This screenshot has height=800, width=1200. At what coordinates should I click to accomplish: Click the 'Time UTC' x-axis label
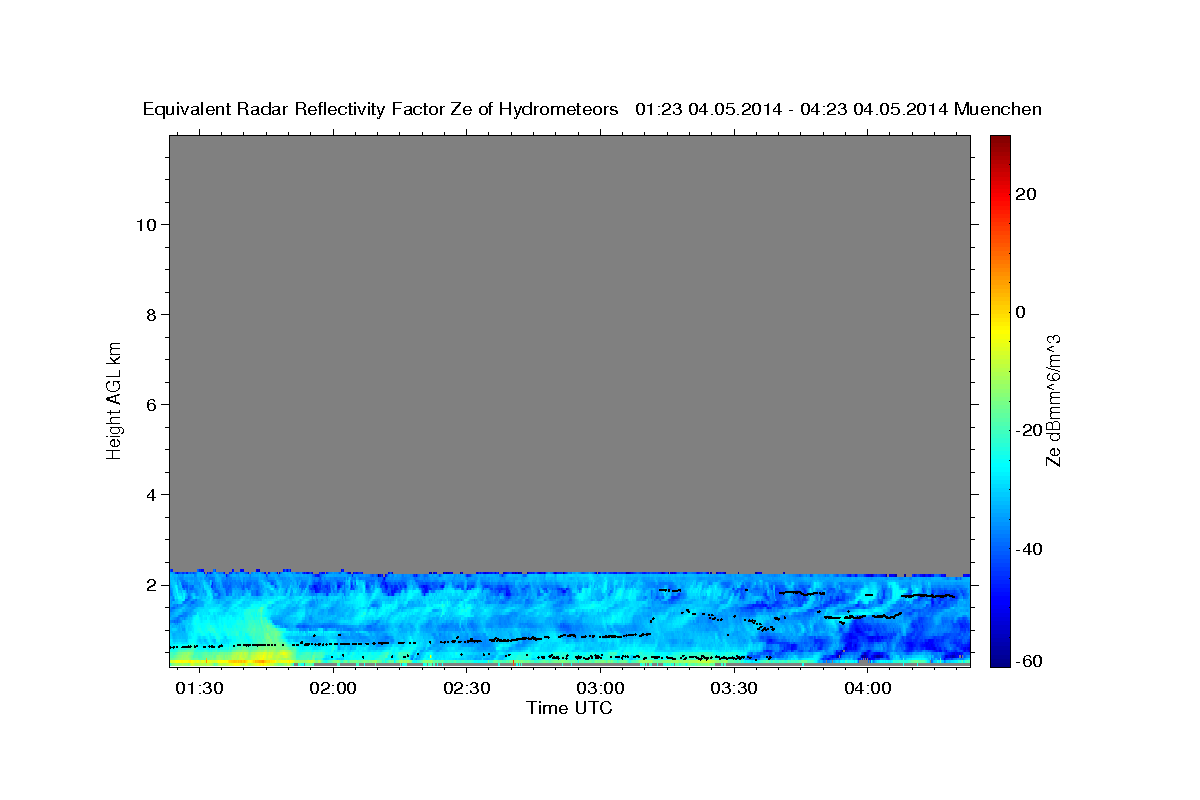point(569,708)
